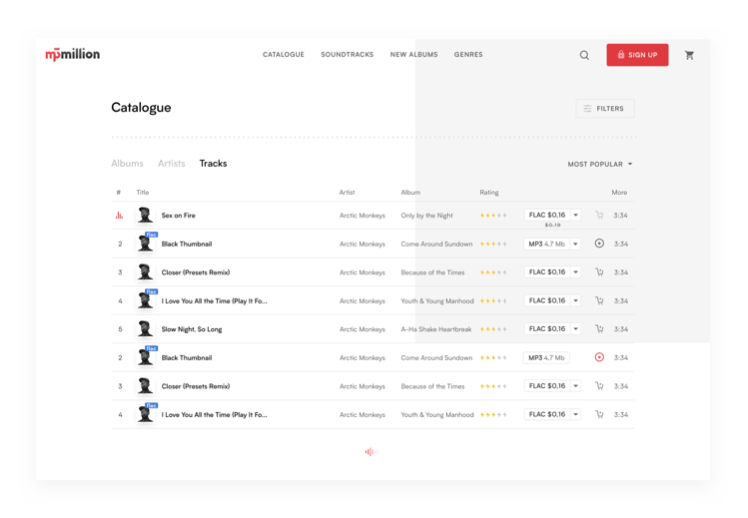Click the red sound loader icon below the list
The width and height of the screenshot is (748, 518).
pos(369,452)
